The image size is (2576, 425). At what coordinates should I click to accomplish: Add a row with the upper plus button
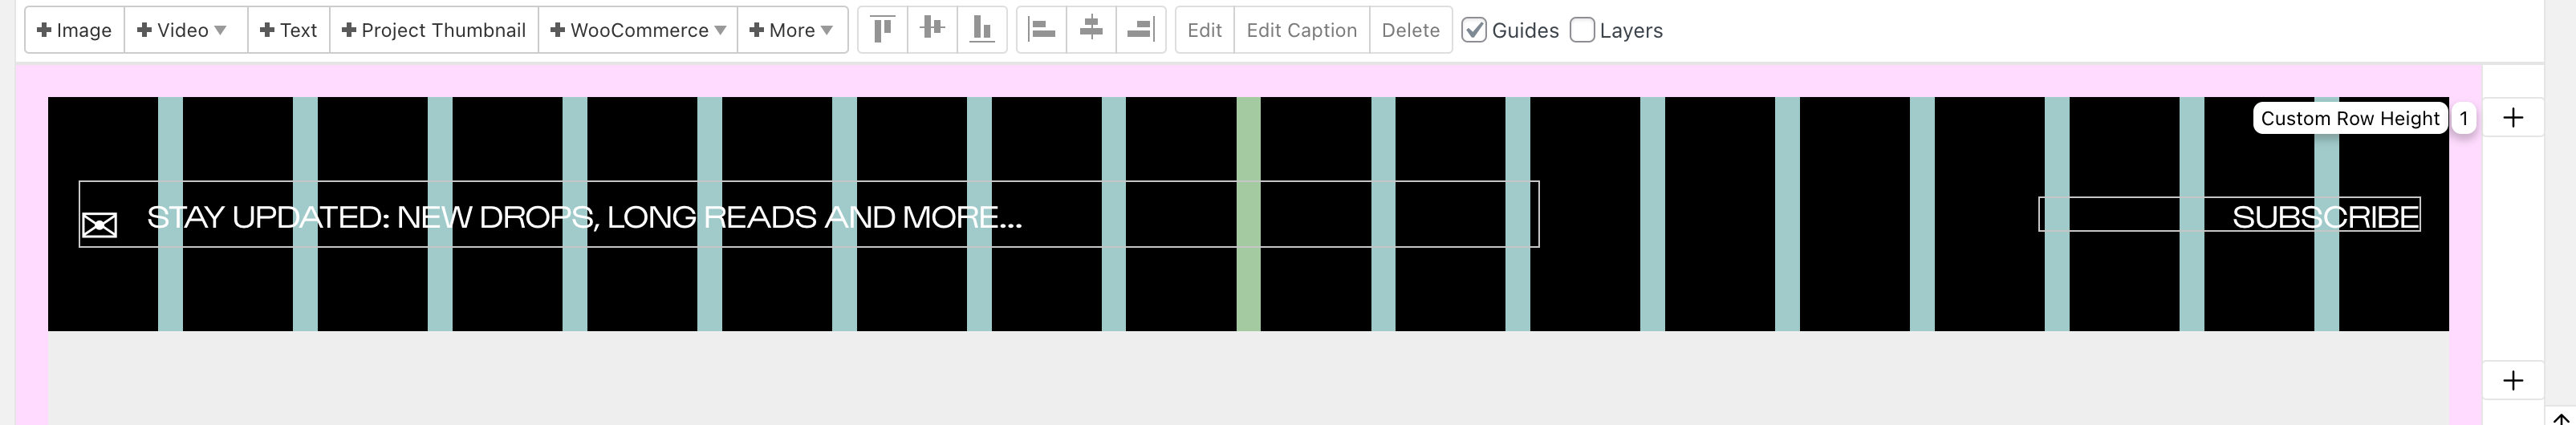click(2513, 118)
